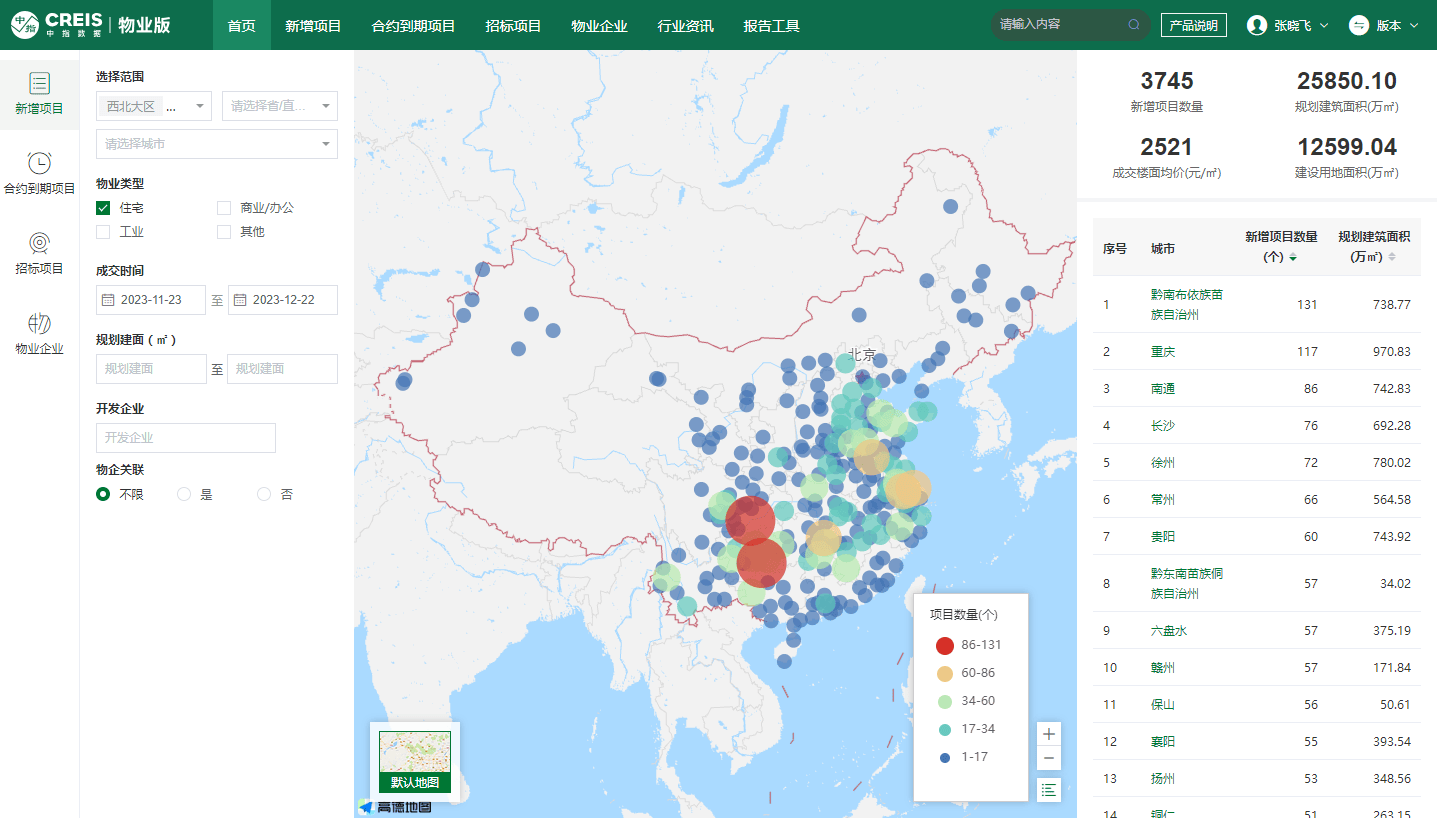Image resolution: width=1437 pixels, height=818 pixels.
Task: Select the 招标项目 sidebar icon
Action: click(x=39, y=244)
